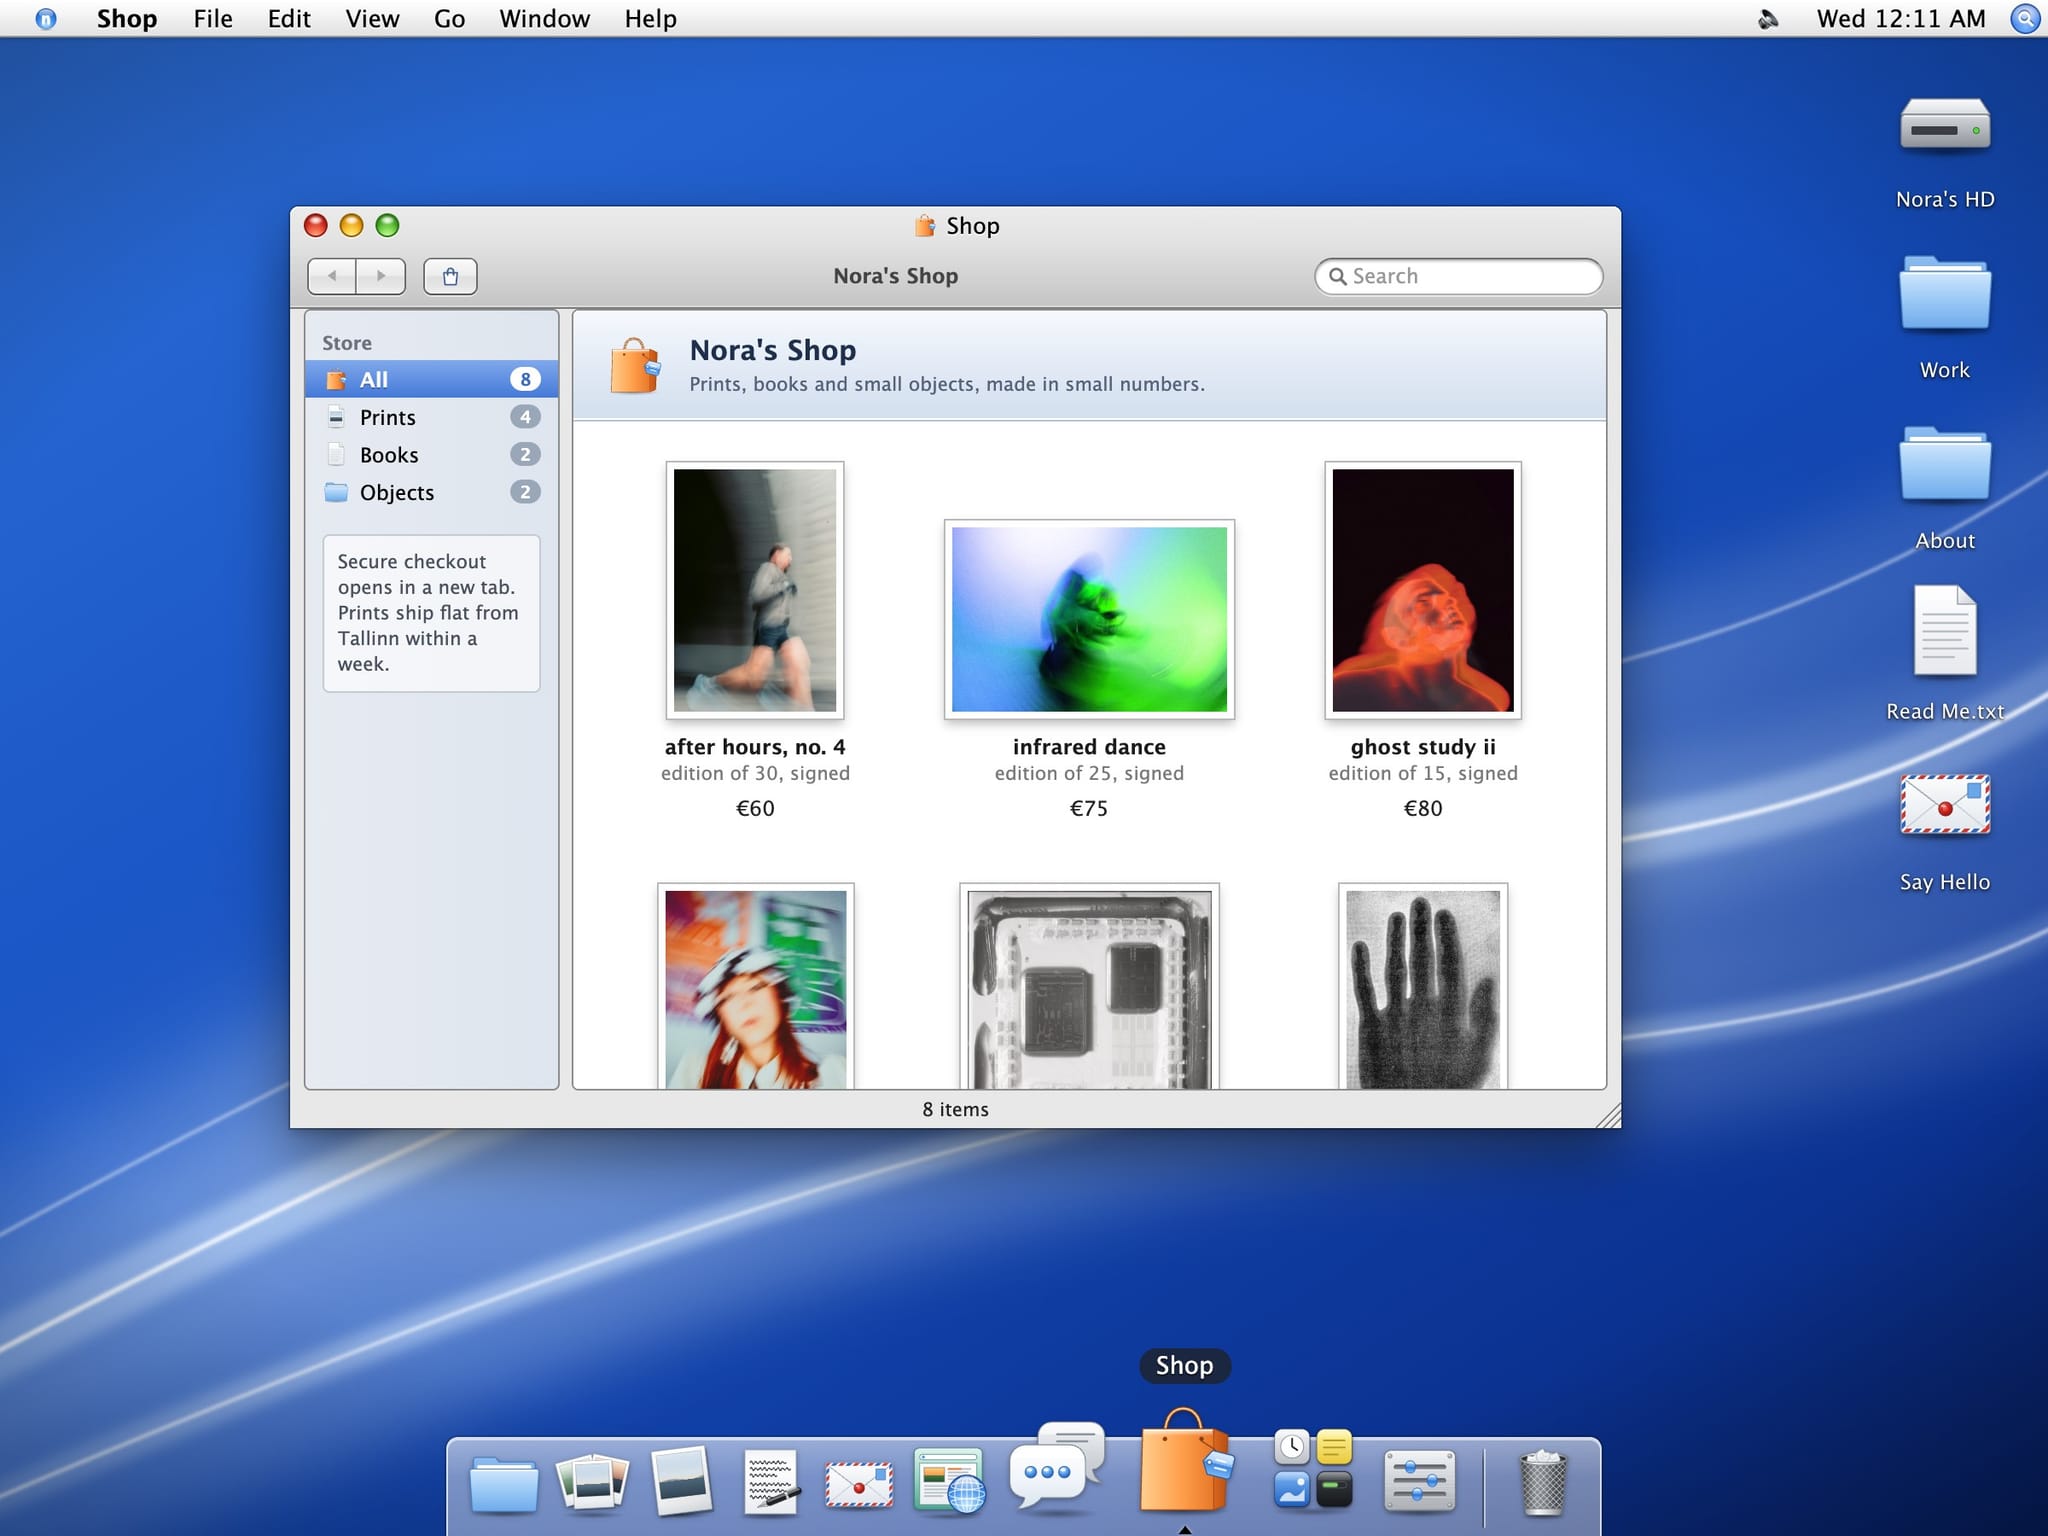Click the blue system logo menu icon
Viewport: 2048px width, 1536px height.
(45, 18)
